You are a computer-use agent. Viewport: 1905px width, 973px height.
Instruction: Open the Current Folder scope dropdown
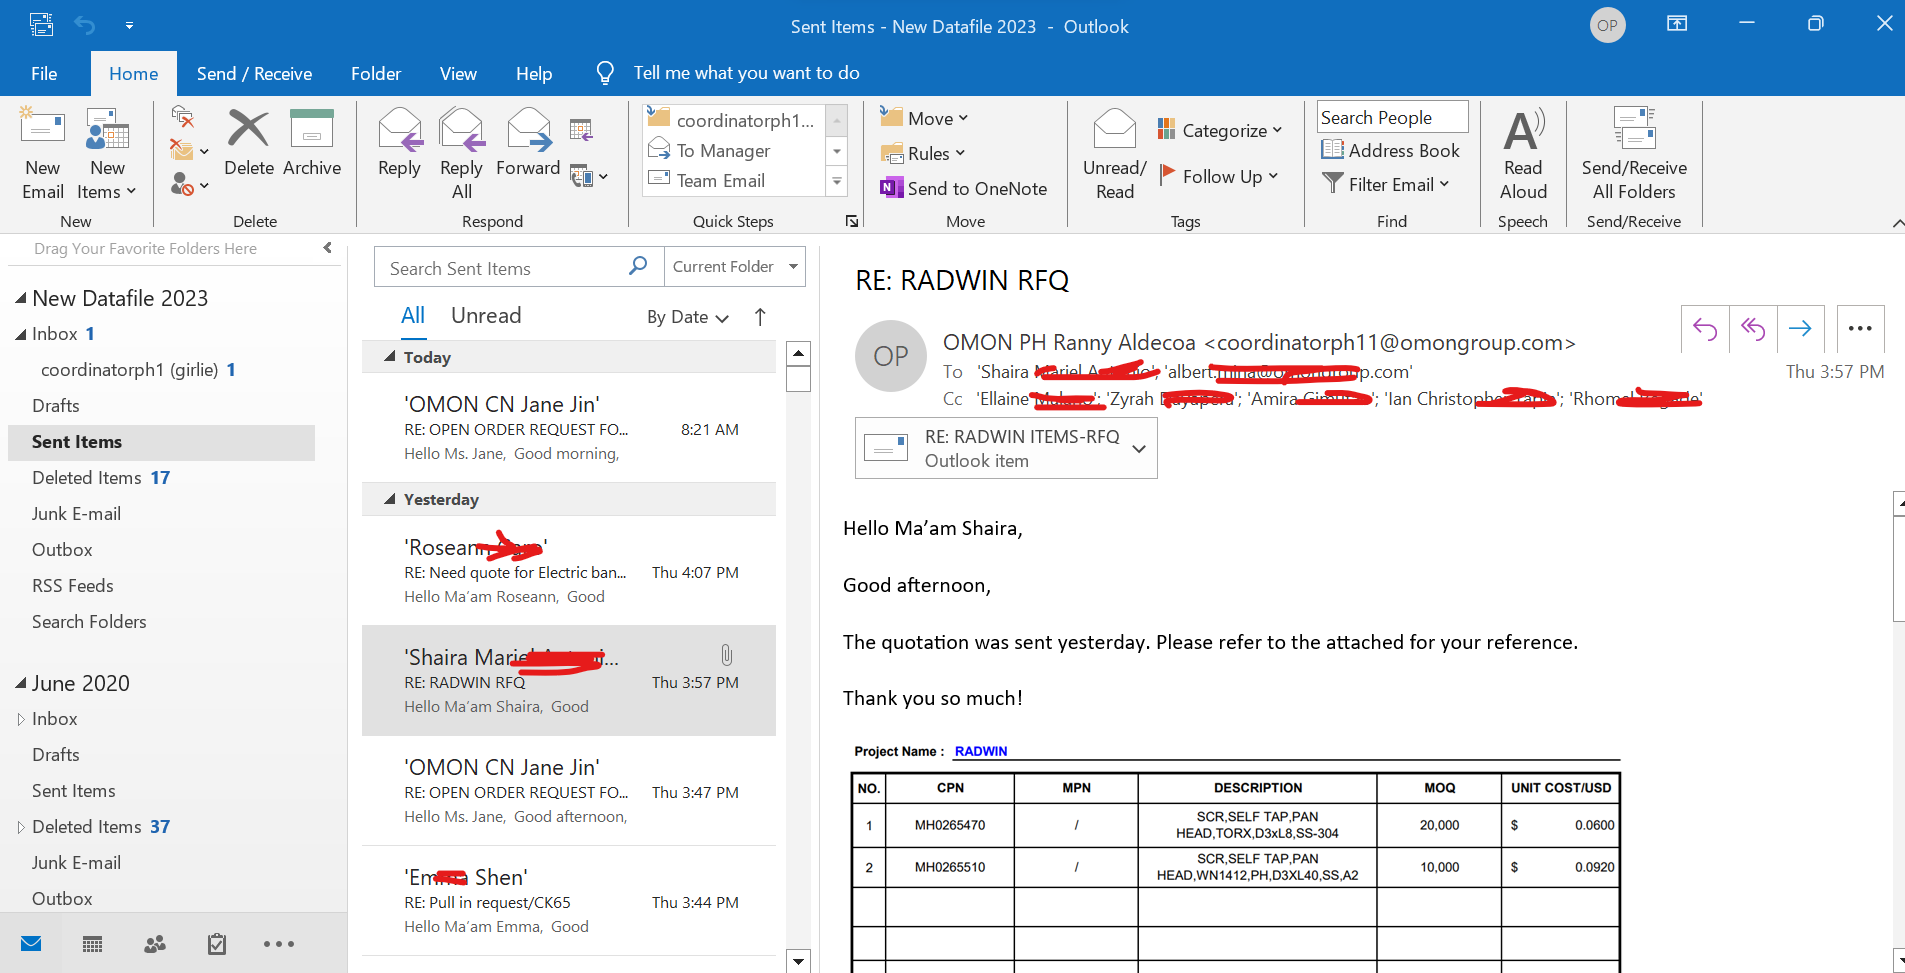tap(735, 267)
